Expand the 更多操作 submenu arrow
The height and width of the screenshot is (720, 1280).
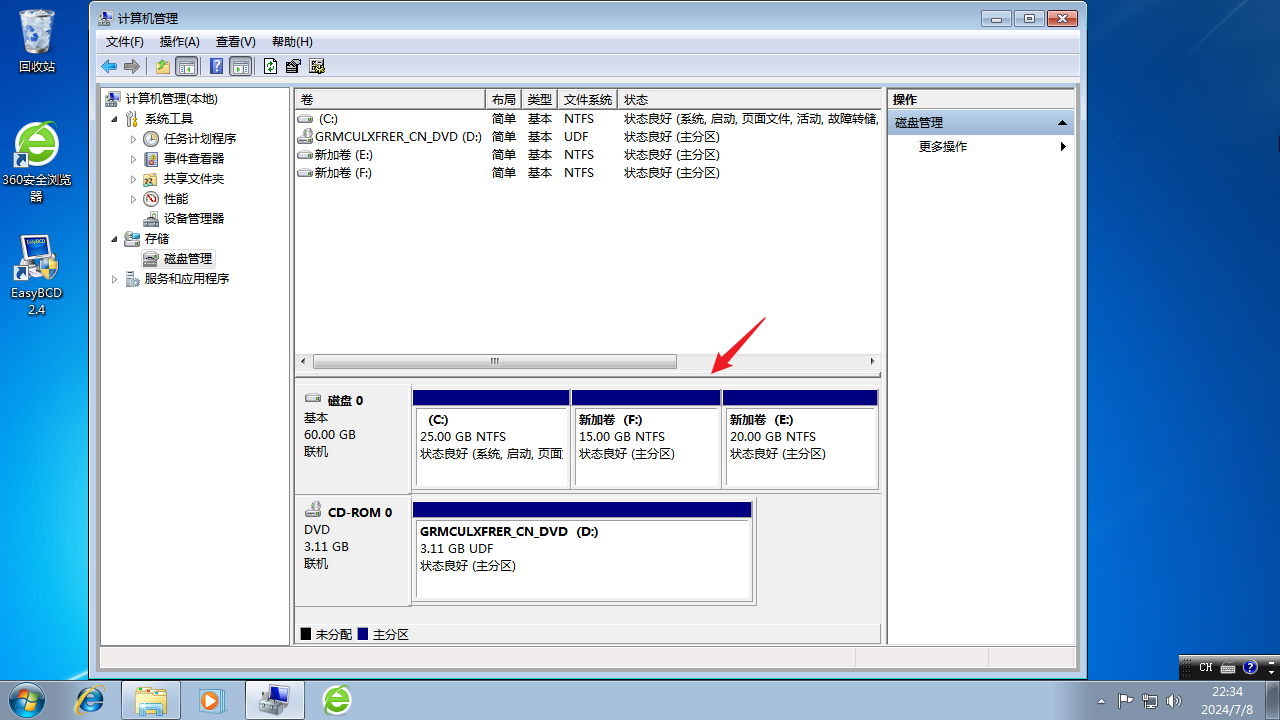(x=1063, y=147)
